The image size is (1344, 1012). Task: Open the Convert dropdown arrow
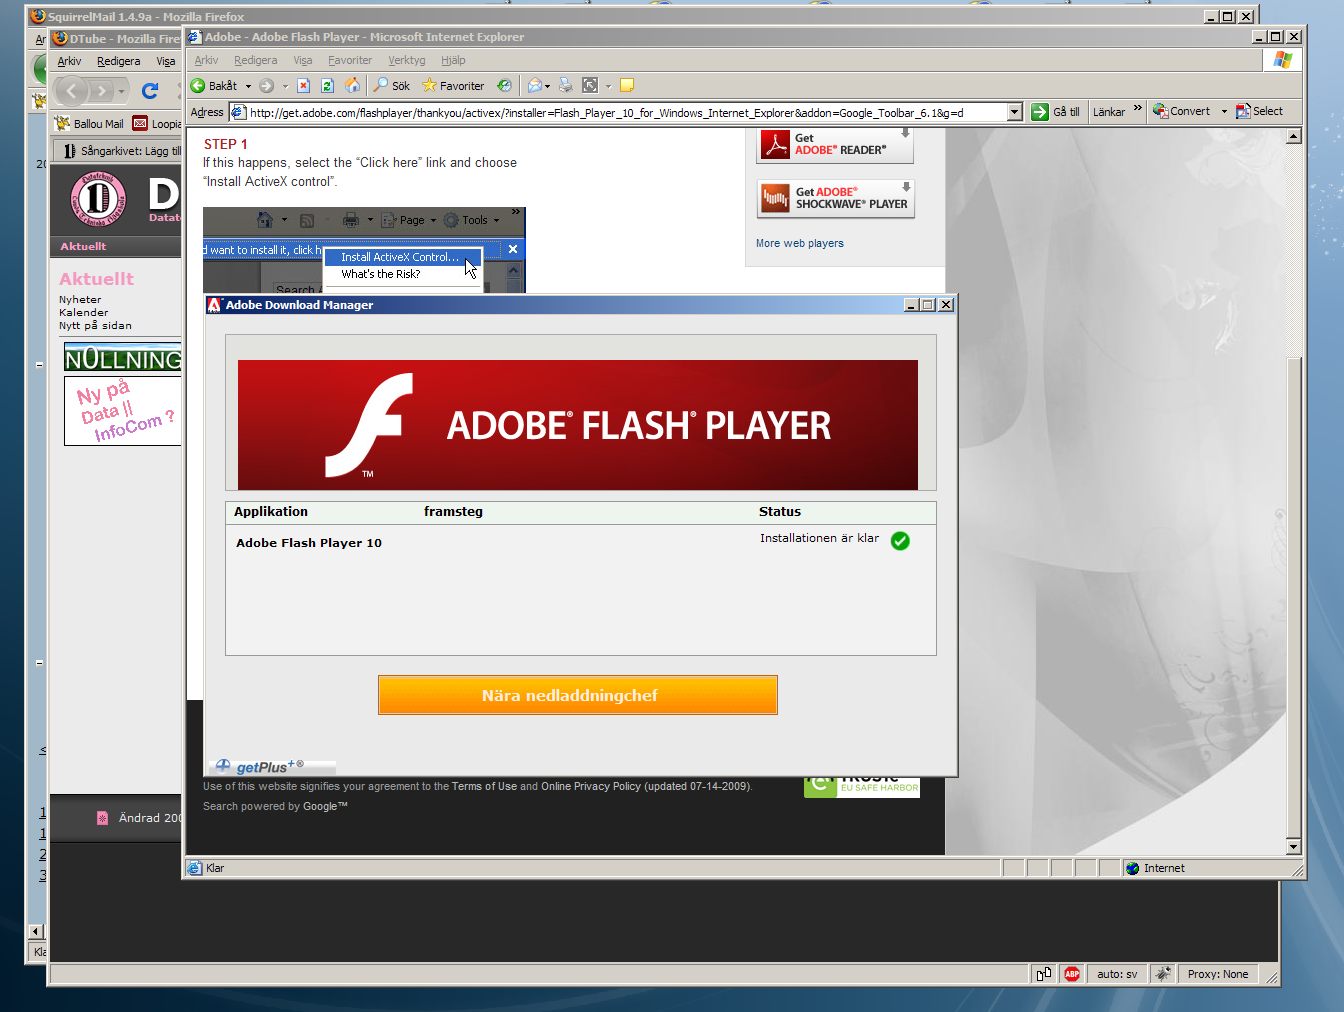pos(1224,111)
